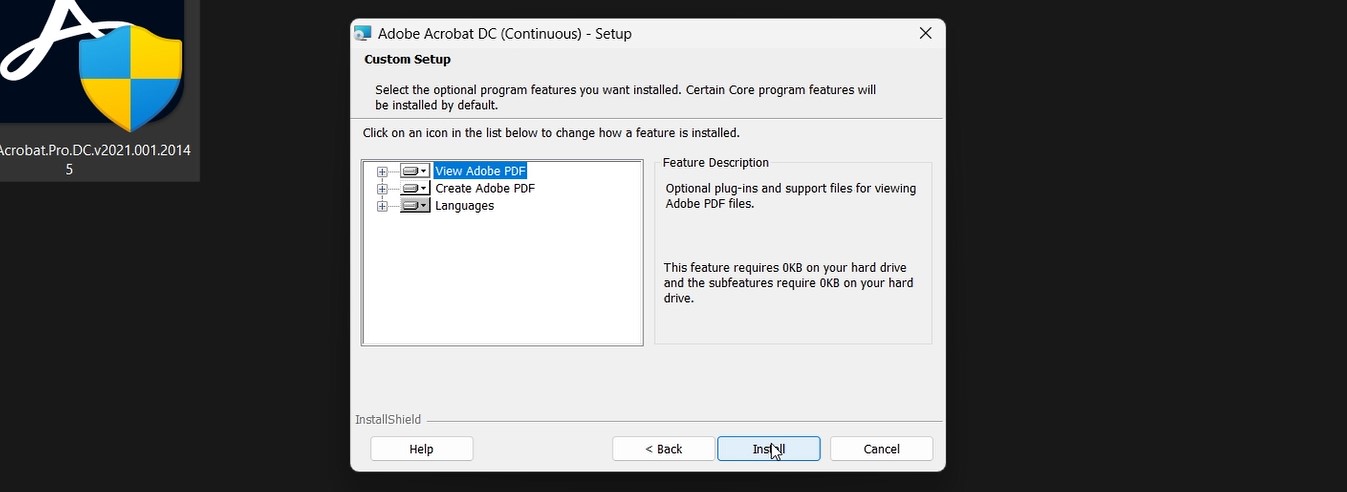The height and width of the screenshot is (492, 1347).
Task: Select the Create Adobe PDF feature label
Action: [485, 188]
